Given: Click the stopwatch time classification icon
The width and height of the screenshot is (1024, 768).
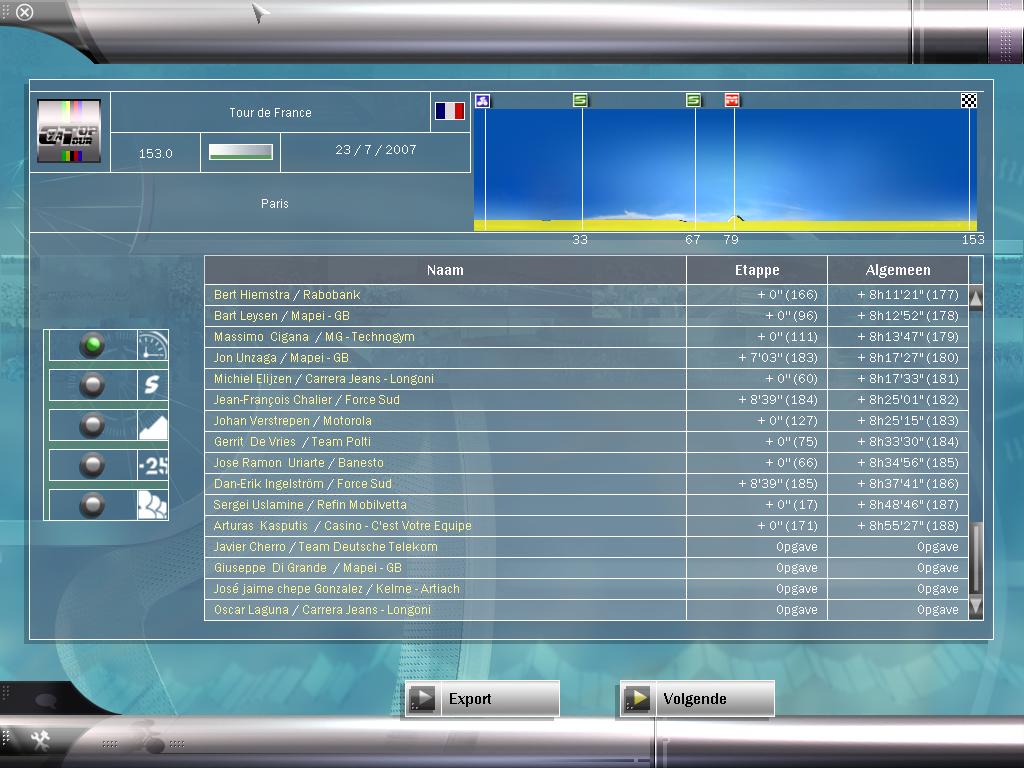Looking at the screenshot, I should point(152,345).
